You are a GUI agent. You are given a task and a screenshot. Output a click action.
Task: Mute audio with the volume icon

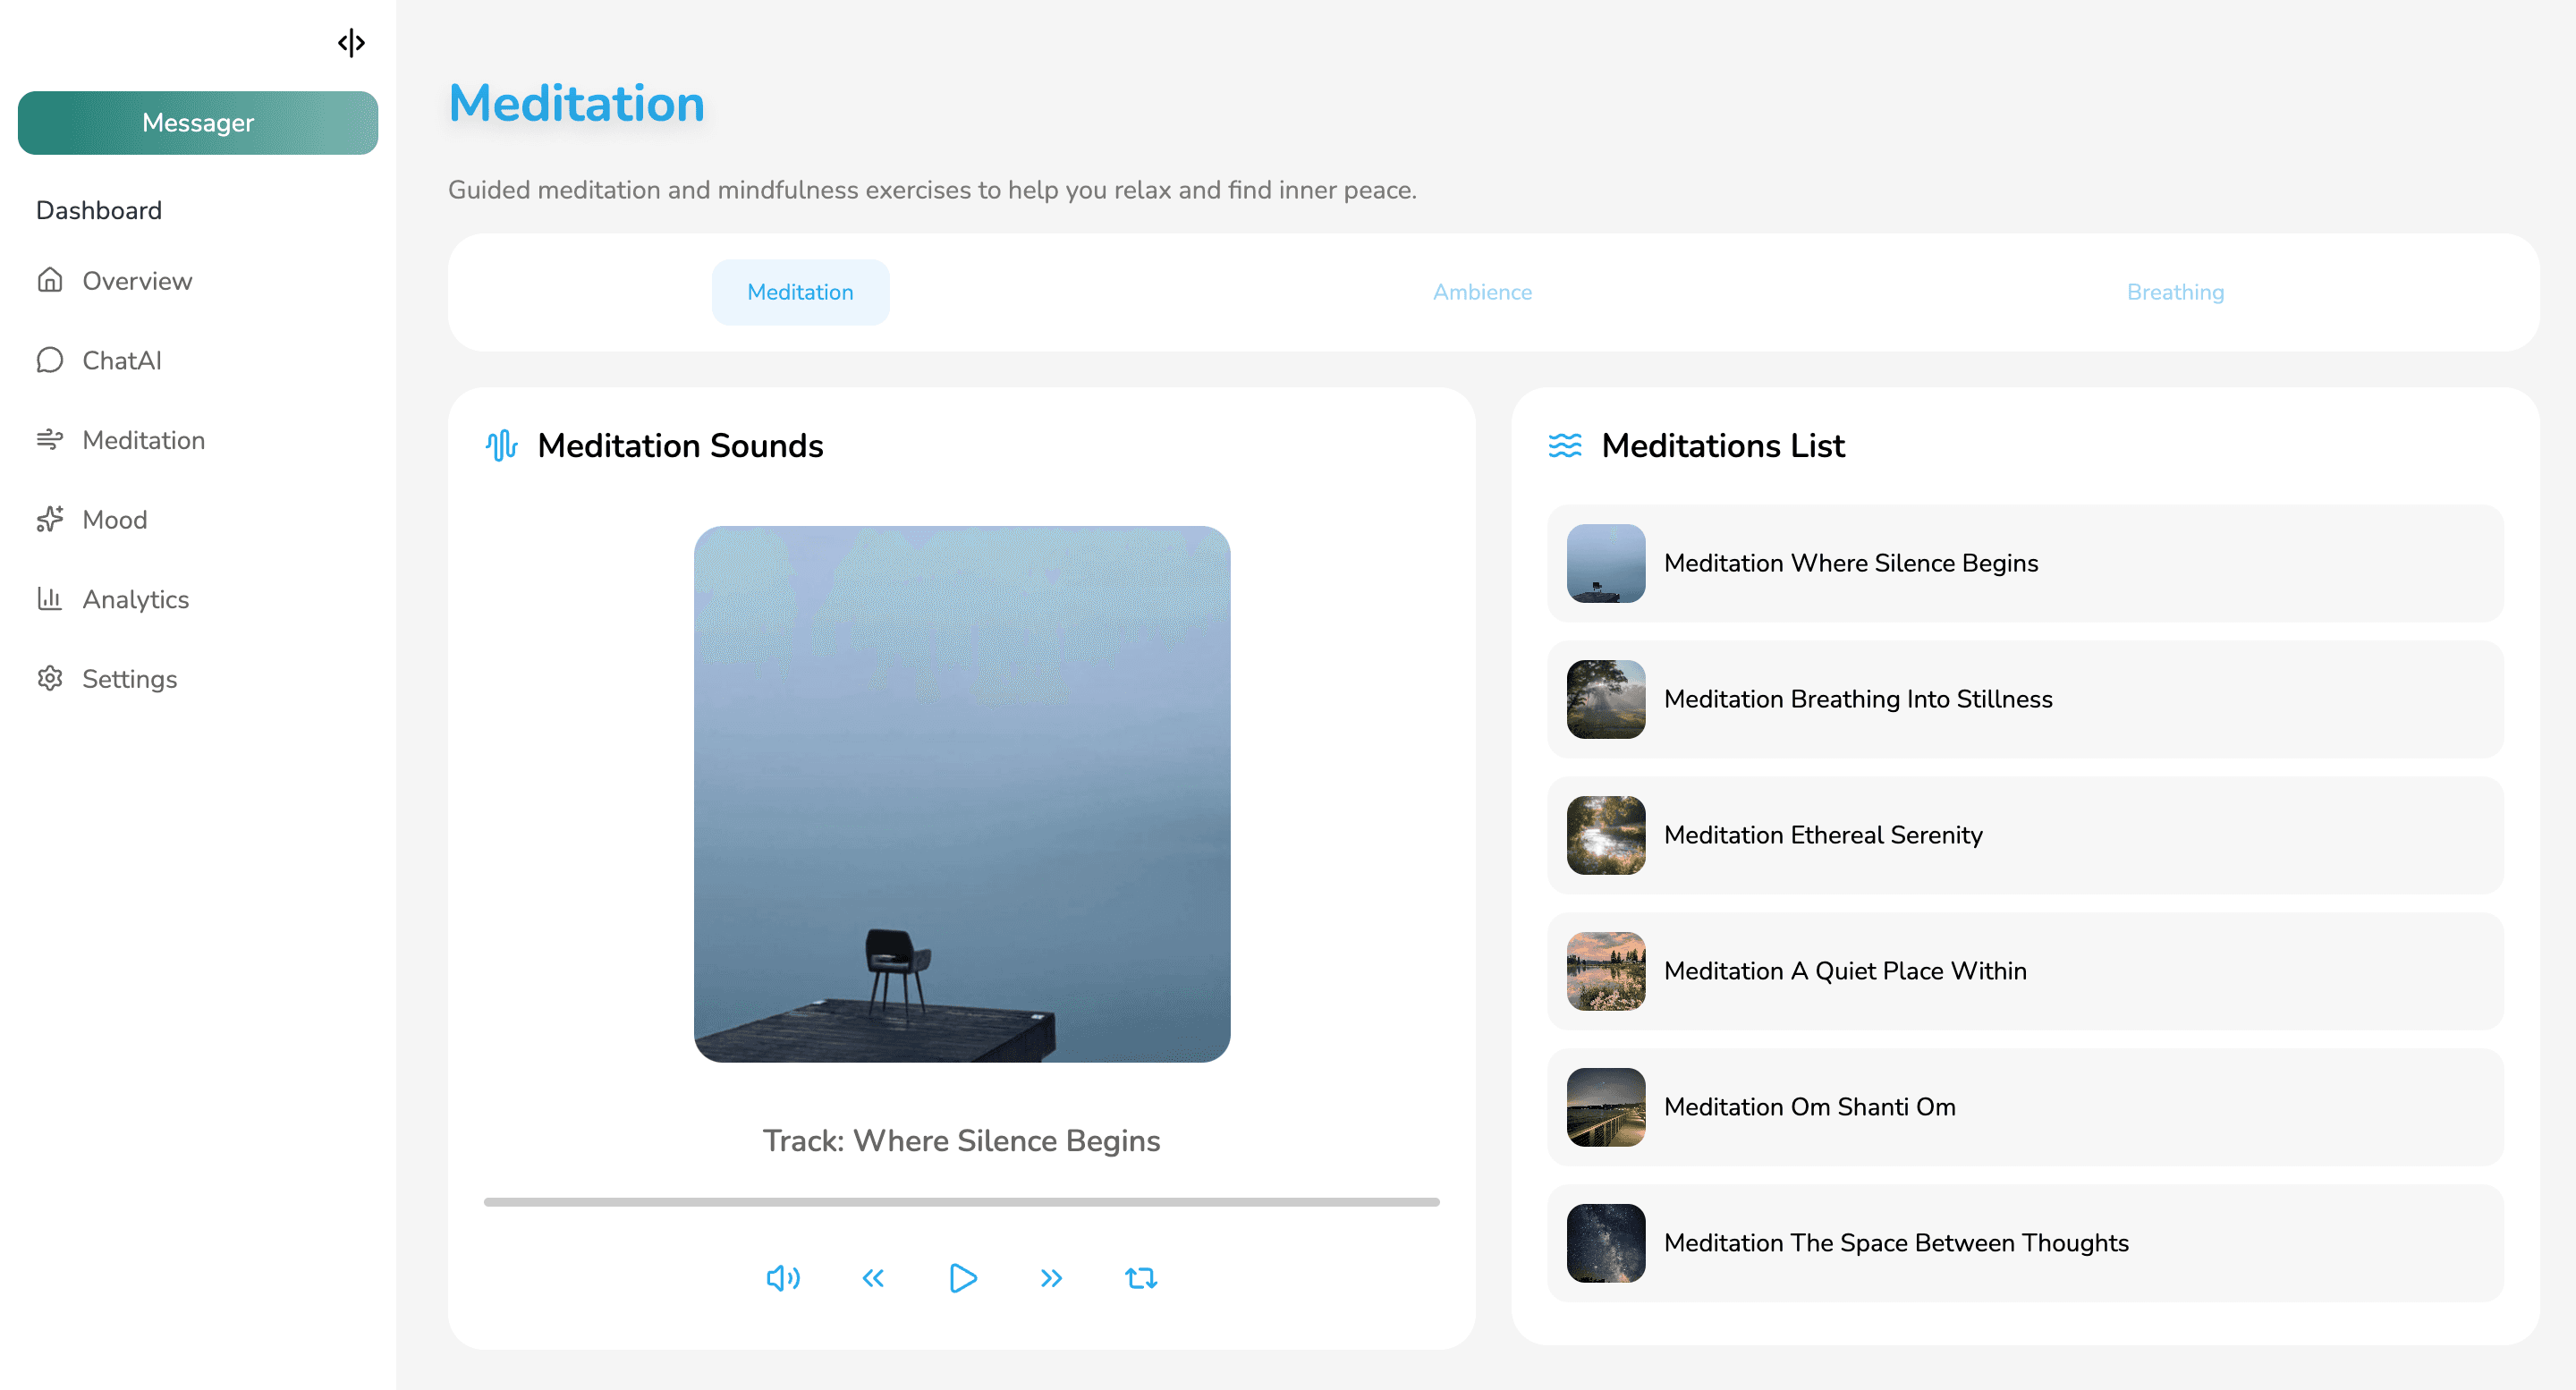point(784,1277)
